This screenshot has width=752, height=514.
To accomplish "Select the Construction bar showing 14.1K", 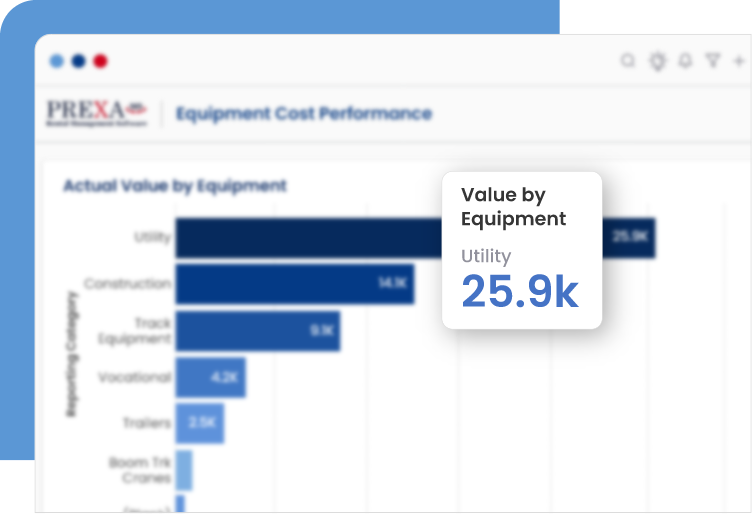I will tap(293, 283).
